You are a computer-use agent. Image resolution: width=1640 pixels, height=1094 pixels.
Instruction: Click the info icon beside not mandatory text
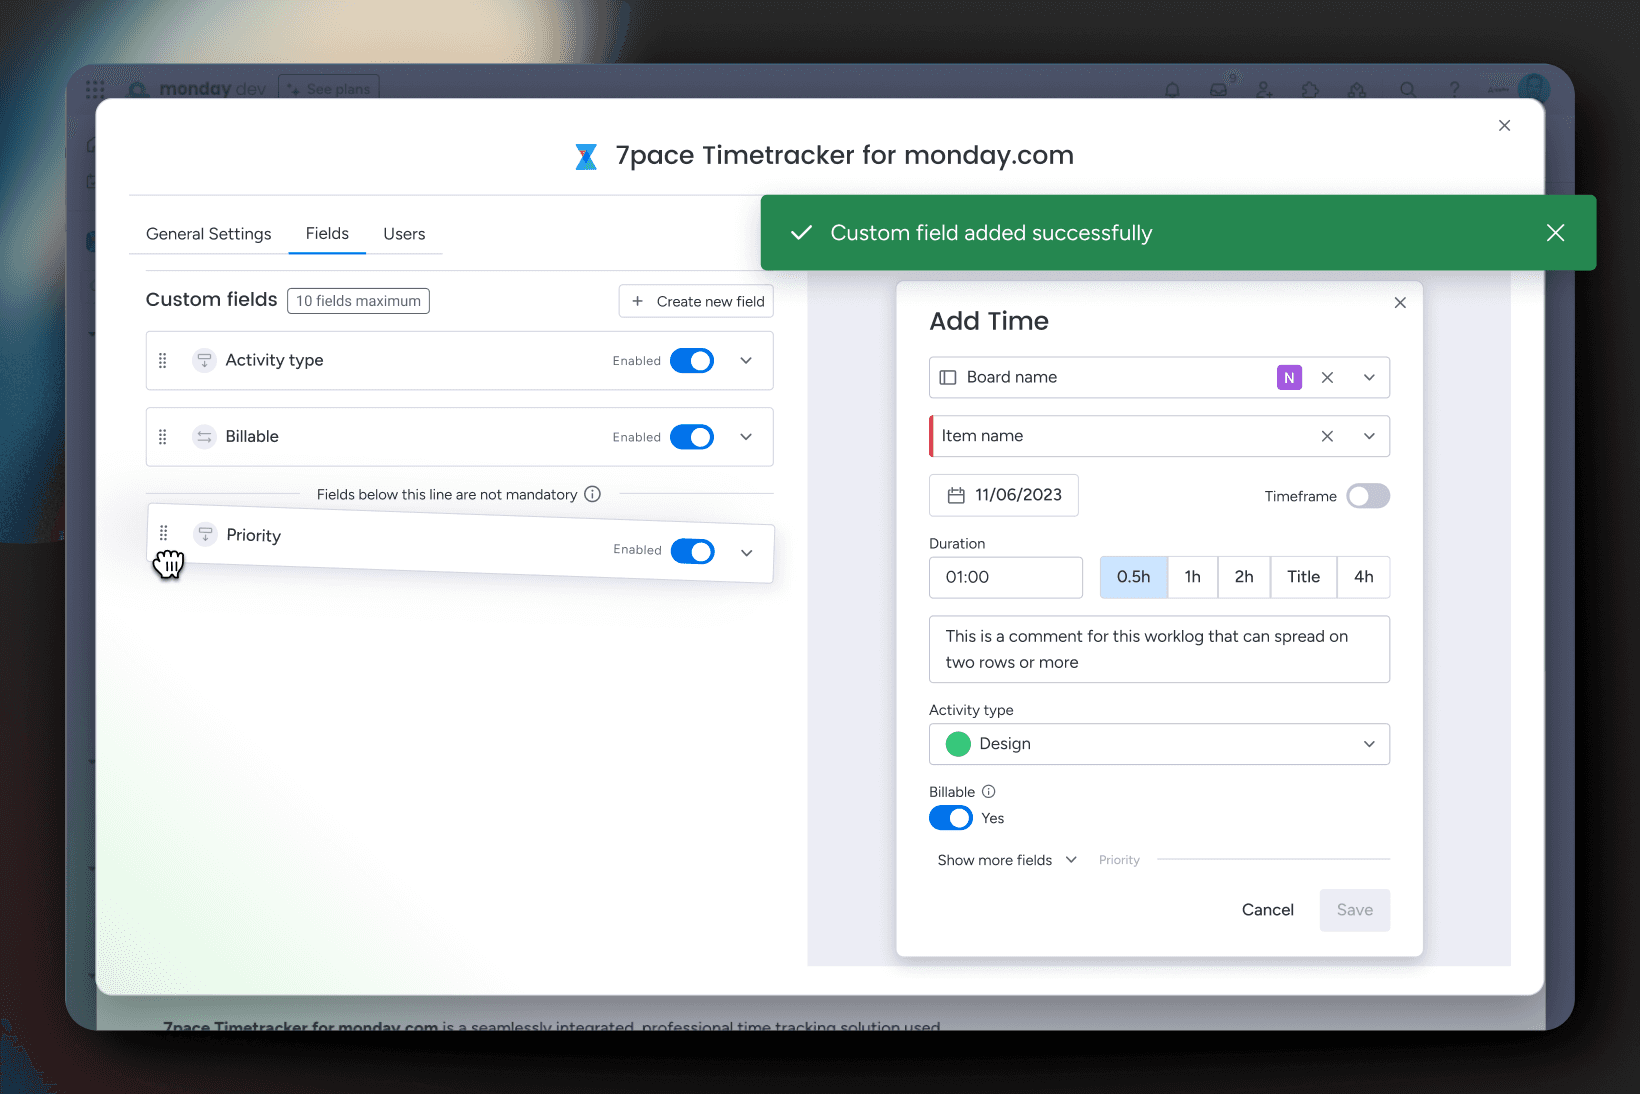point(592,494)
